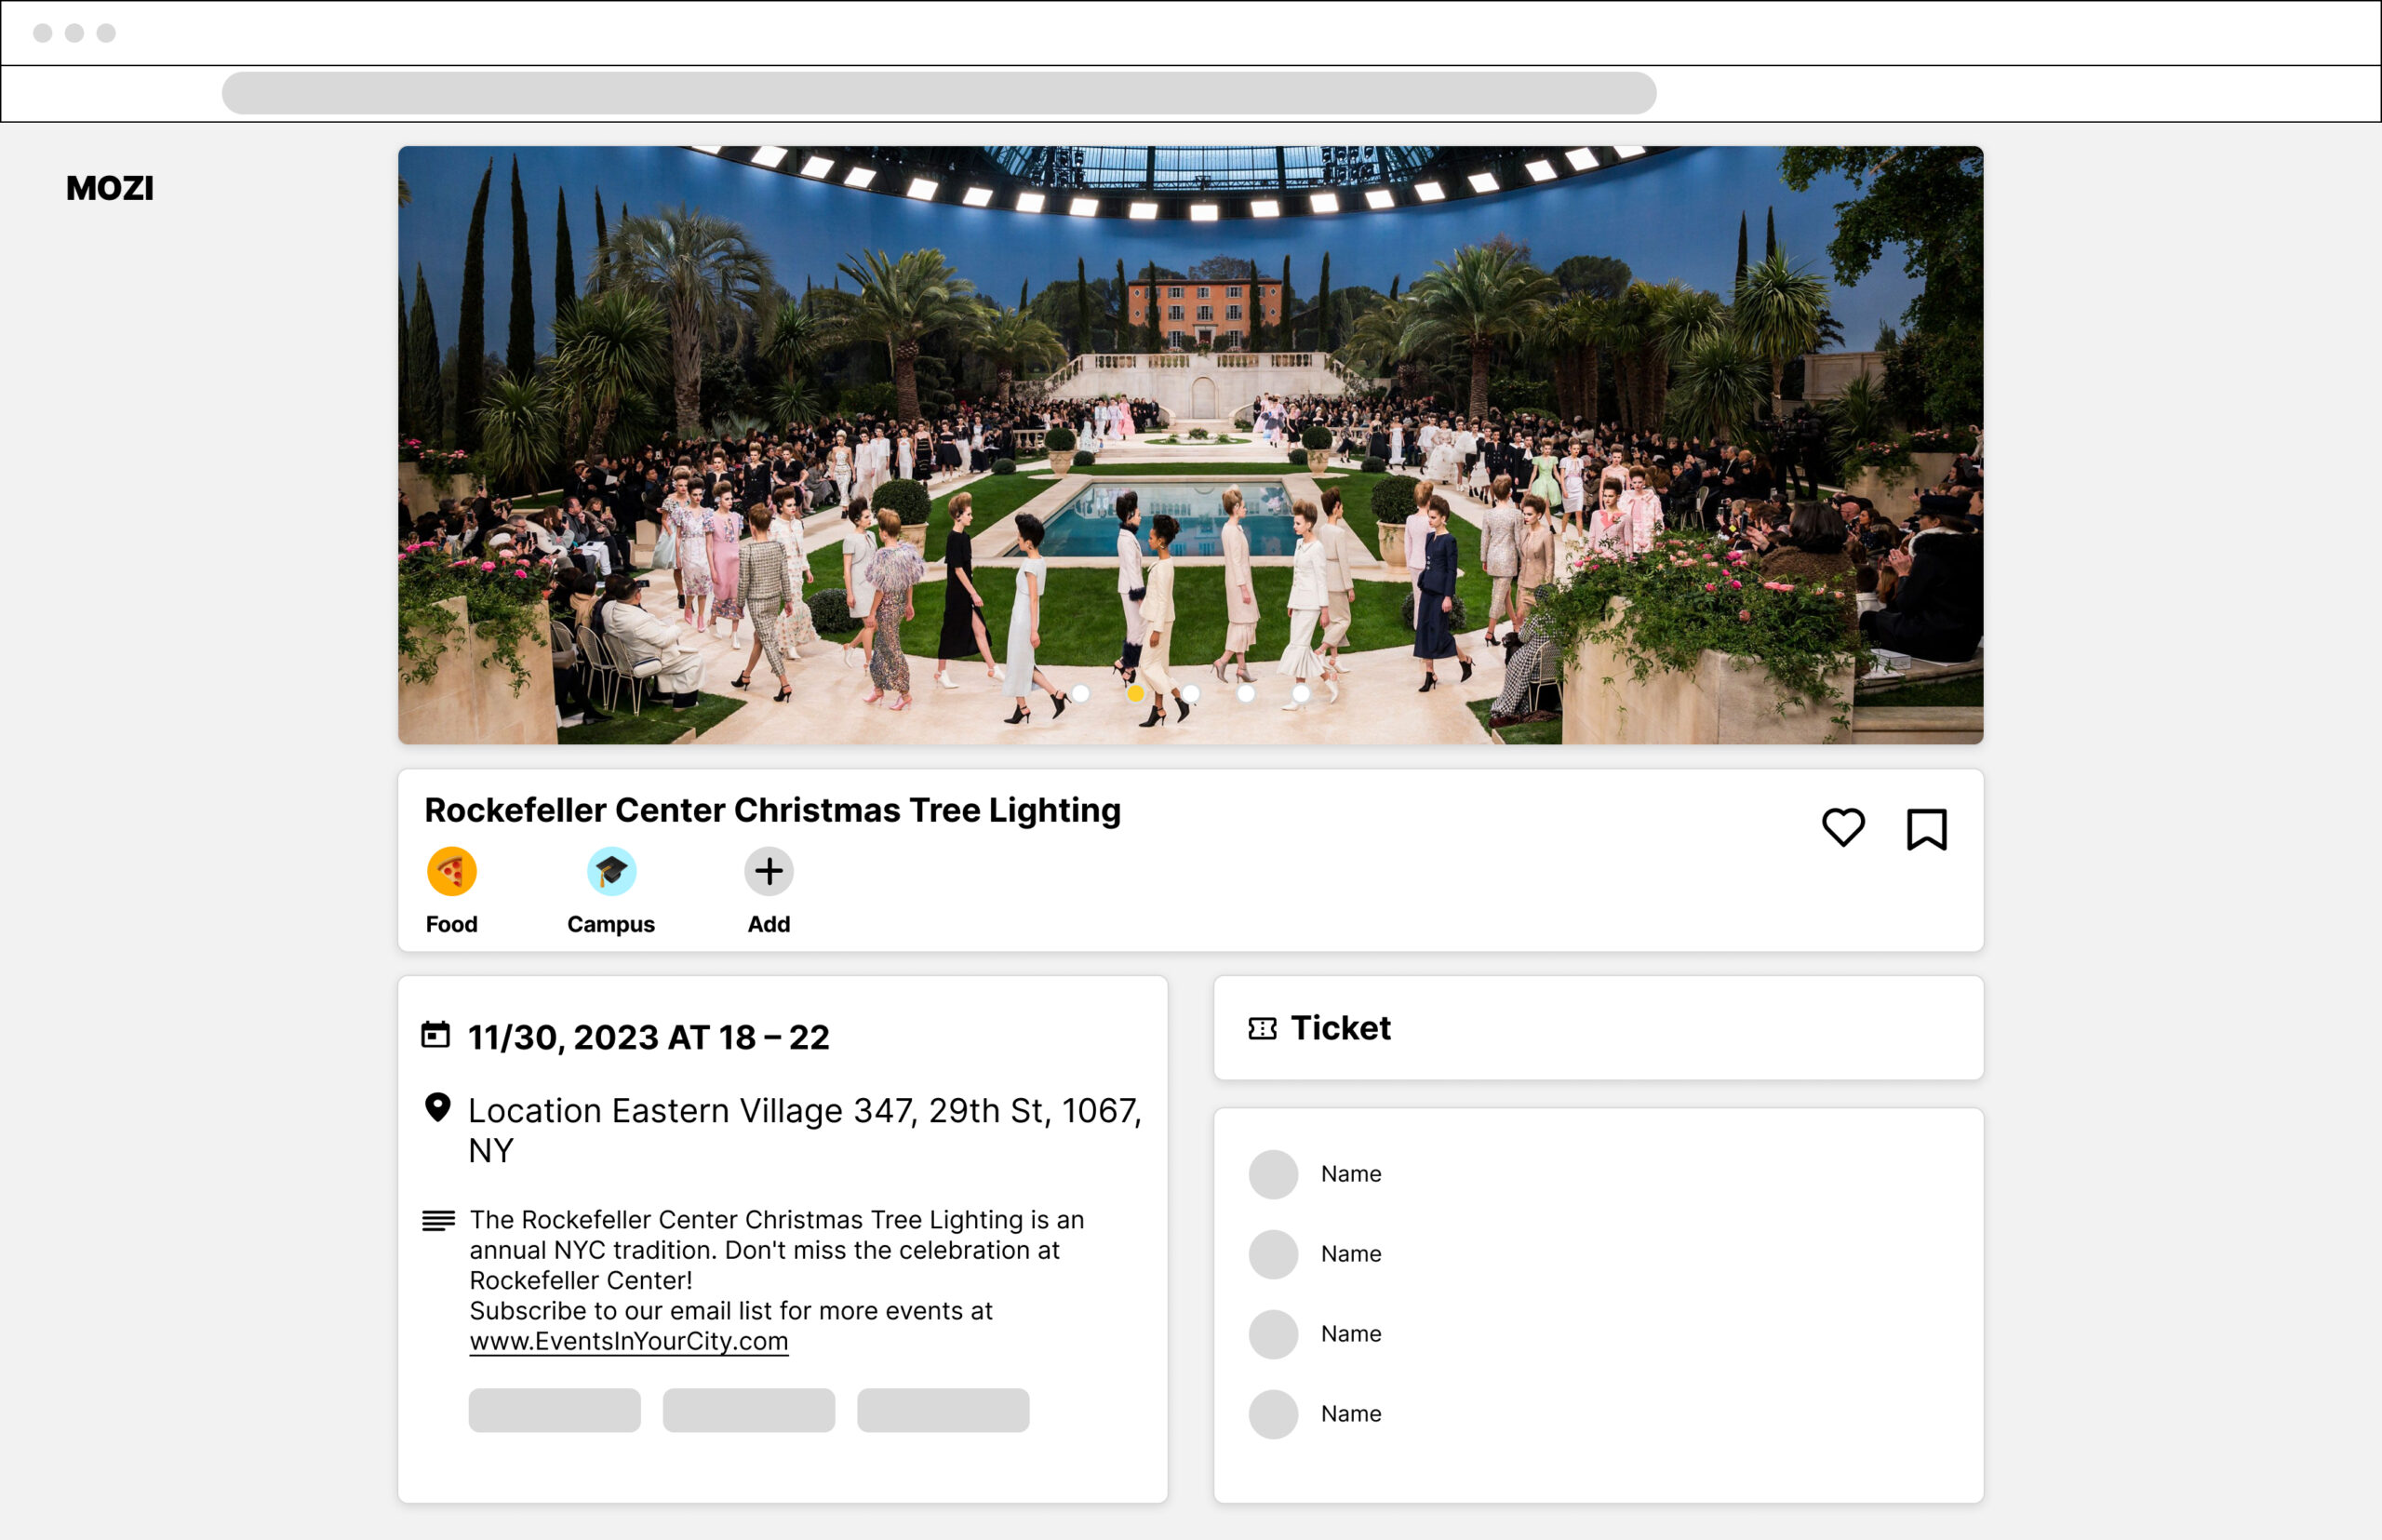The height and width of the screenshot is (1540, 2382).
Task: Click the Campus label
Action: pyautogui.click(x=611, y=924)
